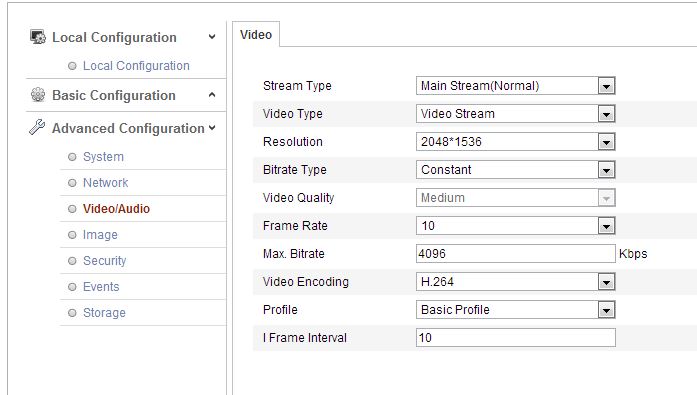Click the Frame Rate label
Viewport: 697px width, 395px height.
(295, 226)
